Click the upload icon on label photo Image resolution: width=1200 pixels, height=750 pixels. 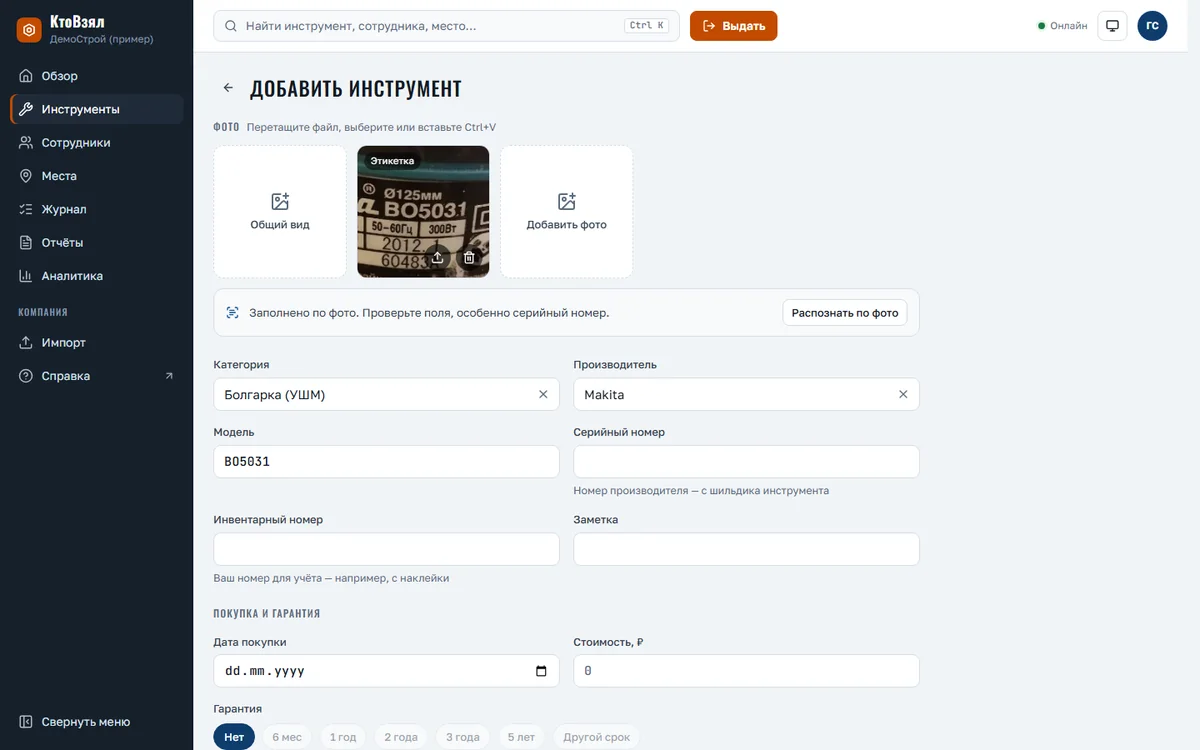(437, 257)
